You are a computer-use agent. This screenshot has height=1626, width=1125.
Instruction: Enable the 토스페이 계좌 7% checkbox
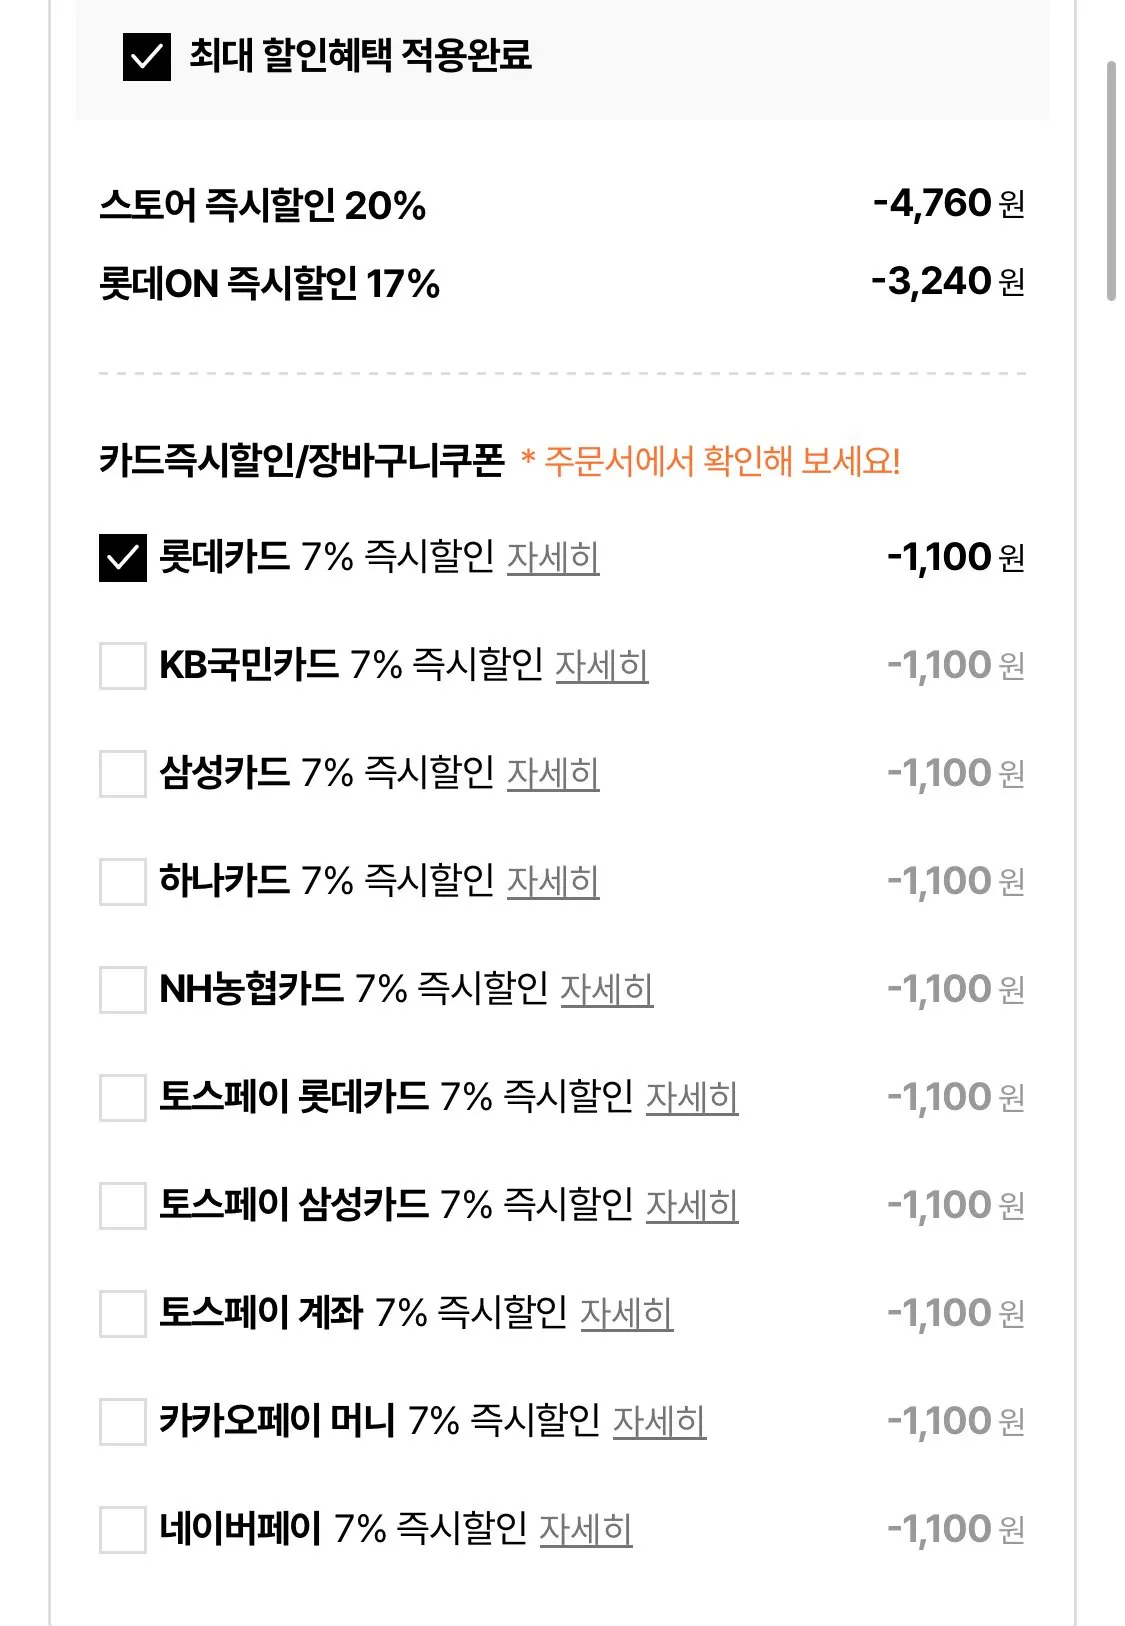123,1313
